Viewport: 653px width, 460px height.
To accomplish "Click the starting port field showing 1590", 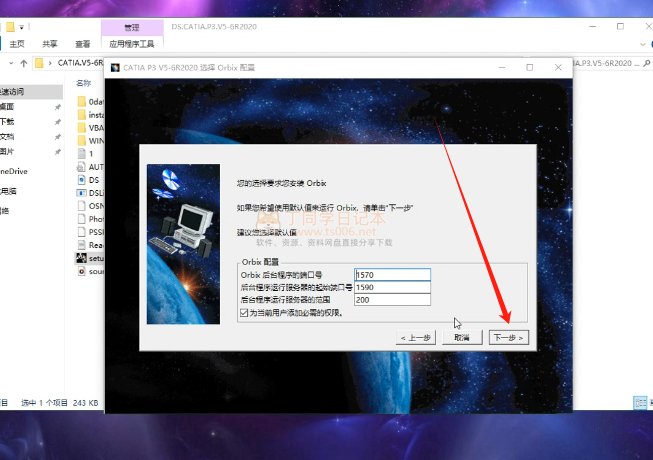I will [x=392, y=287].
